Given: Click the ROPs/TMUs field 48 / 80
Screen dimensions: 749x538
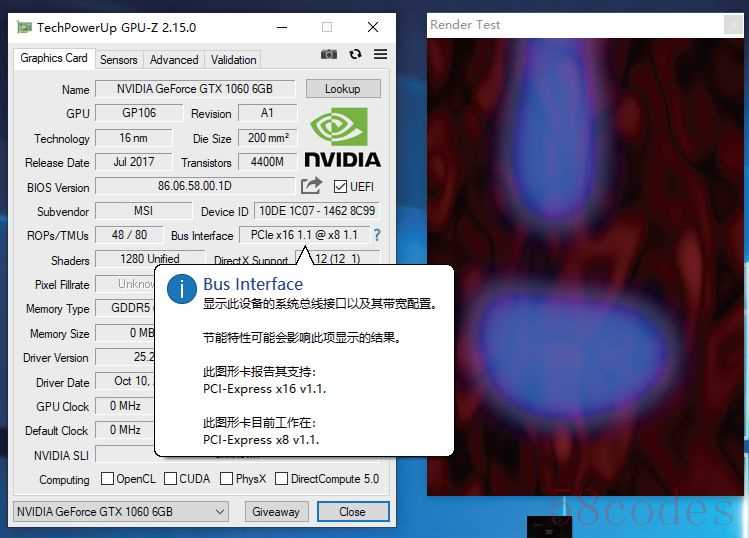Looking at the screenshot, I should pos(129,235).
